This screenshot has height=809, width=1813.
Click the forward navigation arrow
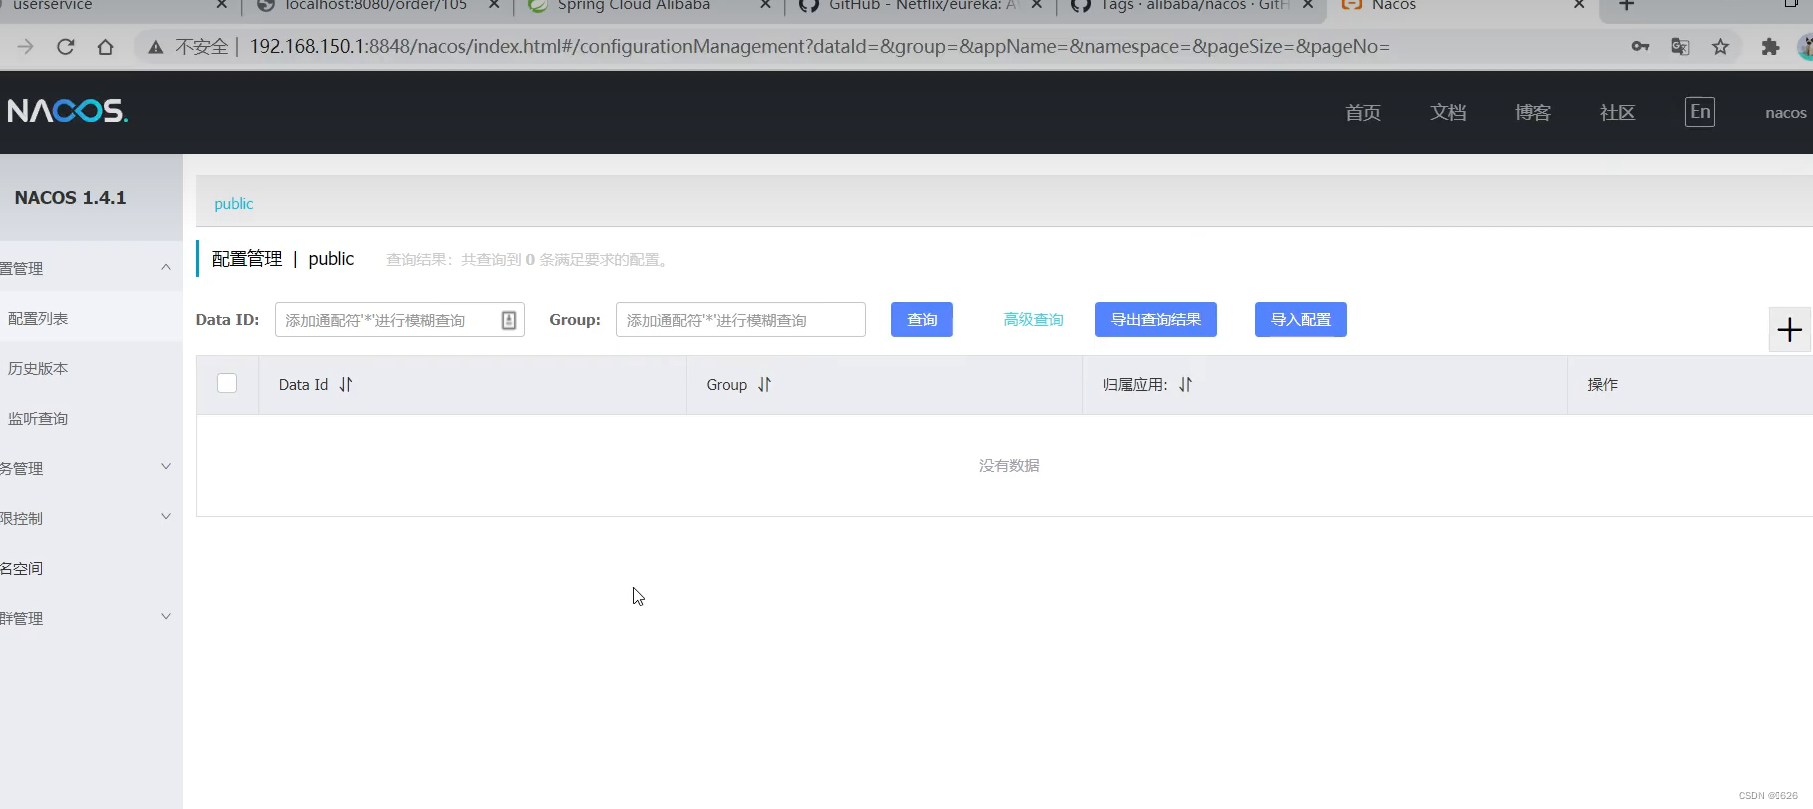[x=26, y=47]
